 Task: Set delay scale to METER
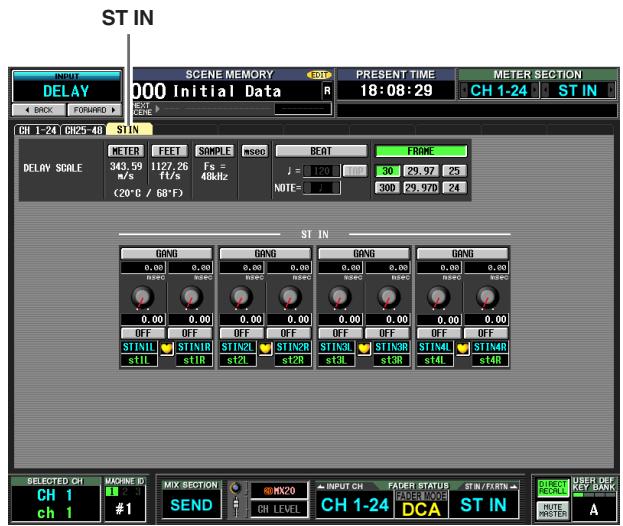pyautogui.click(x=126, y=151)
